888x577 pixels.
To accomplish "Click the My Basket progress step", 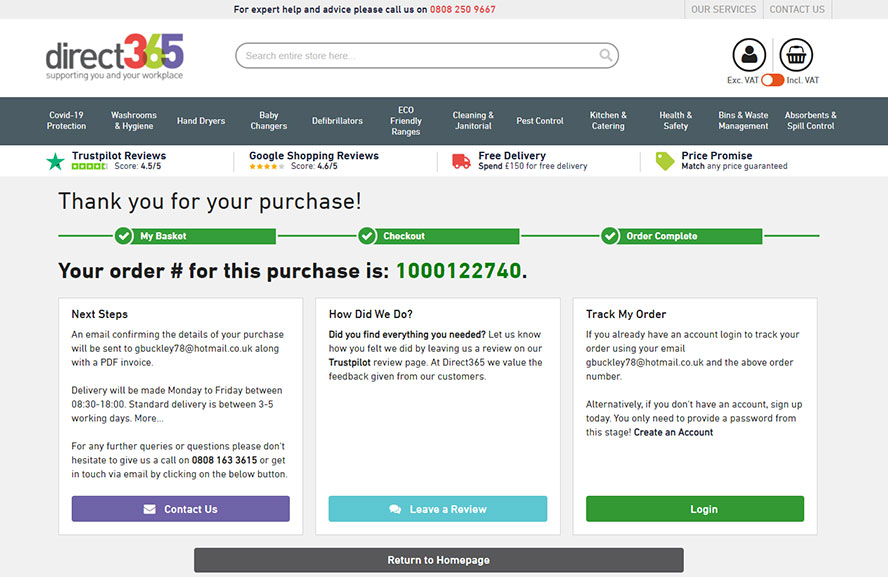I will tap(163, 236).
